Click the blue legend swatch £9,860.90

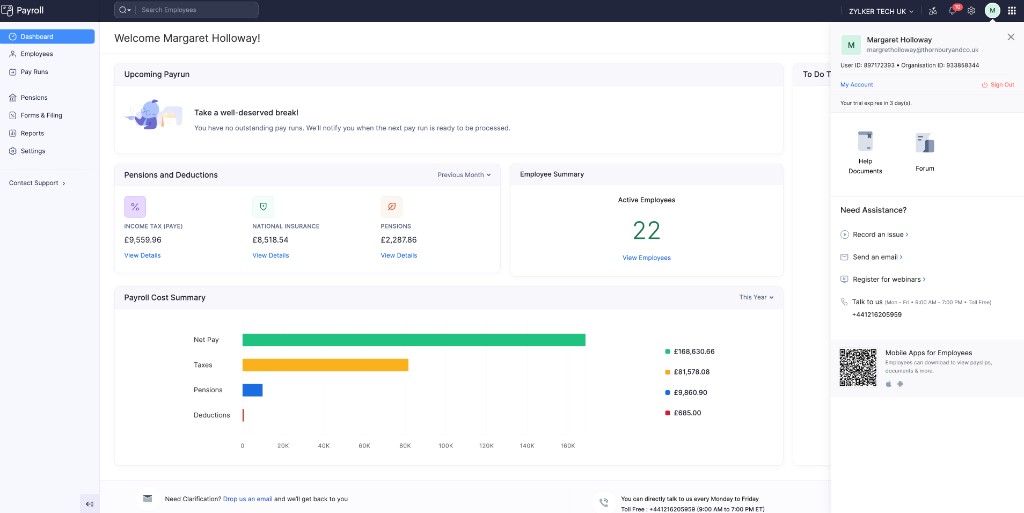(667, 393)
